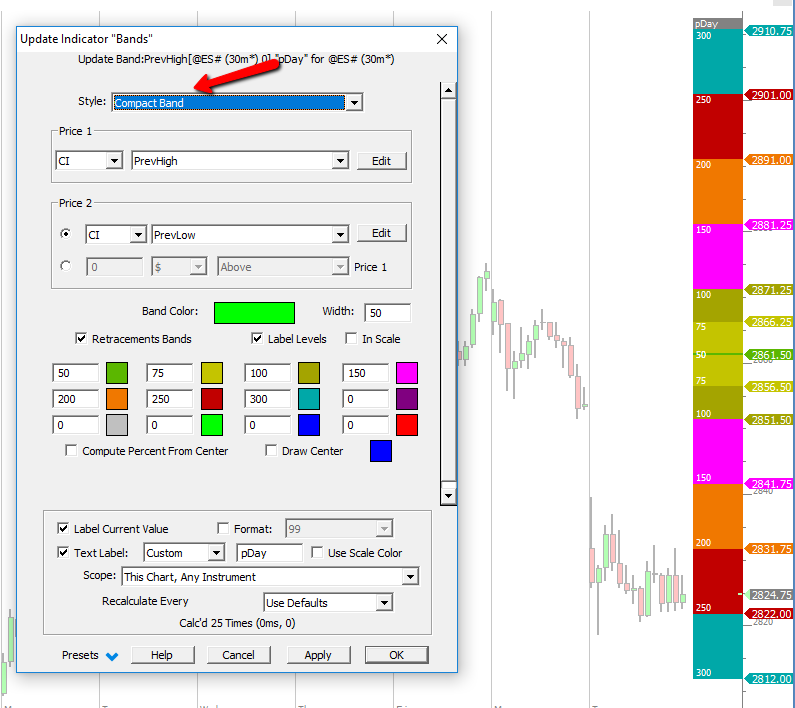Open the Scope dropdown list
The height and width of the screenshot is (708, 795).
409,577
